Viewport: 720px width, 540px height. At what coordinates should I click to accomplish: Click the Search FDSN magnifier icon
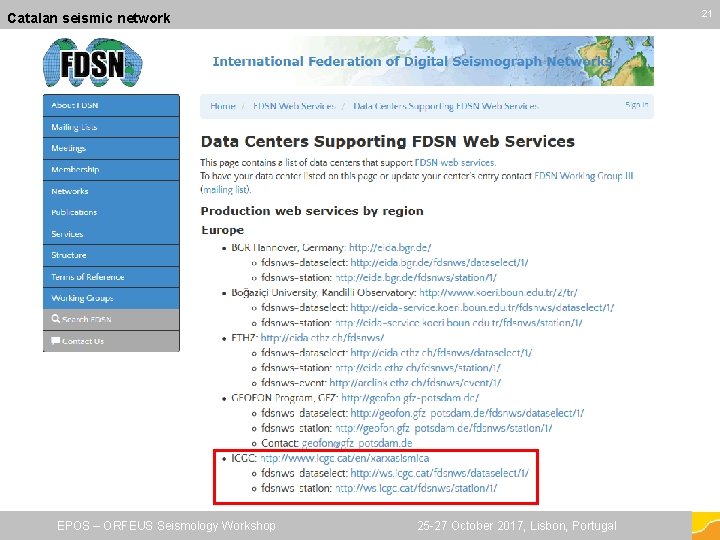56,319
